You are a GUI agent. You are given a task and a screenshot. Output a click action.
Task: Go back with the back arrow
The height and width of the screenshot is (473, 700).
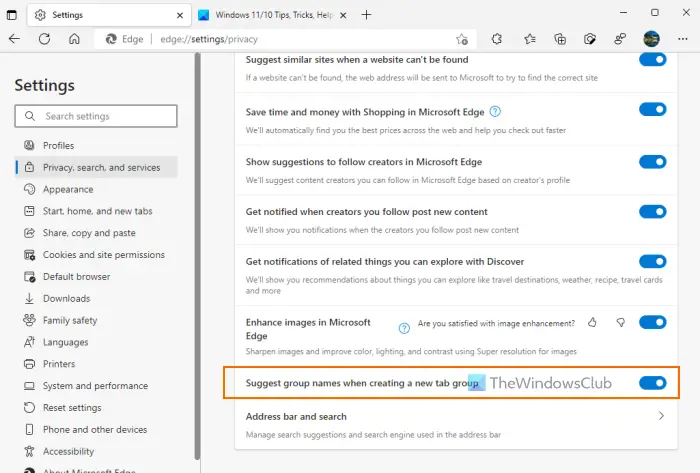click(x=14, y=39)
